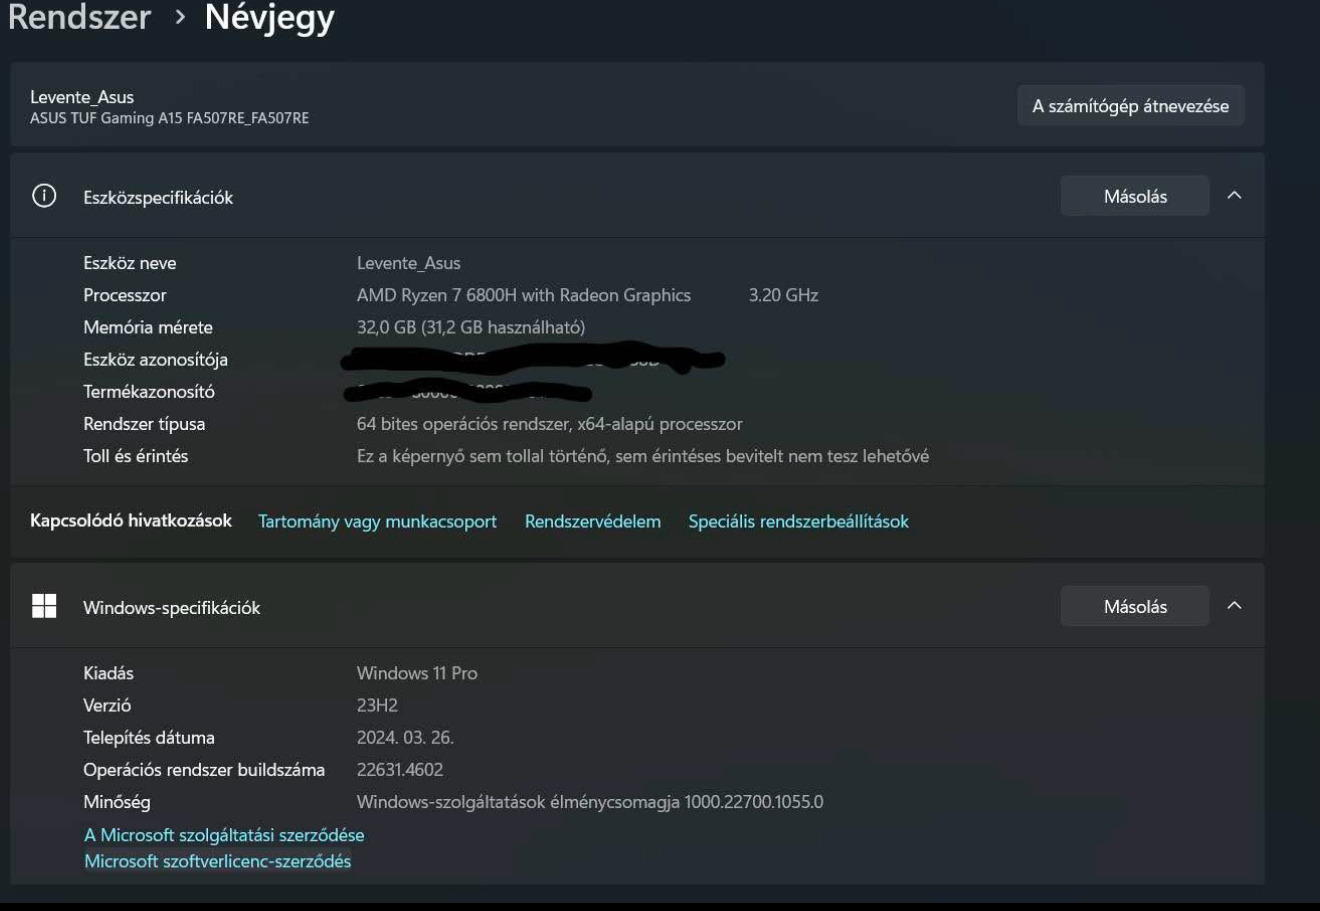Click A számítógép átnevezése button

click(1131, 106)
